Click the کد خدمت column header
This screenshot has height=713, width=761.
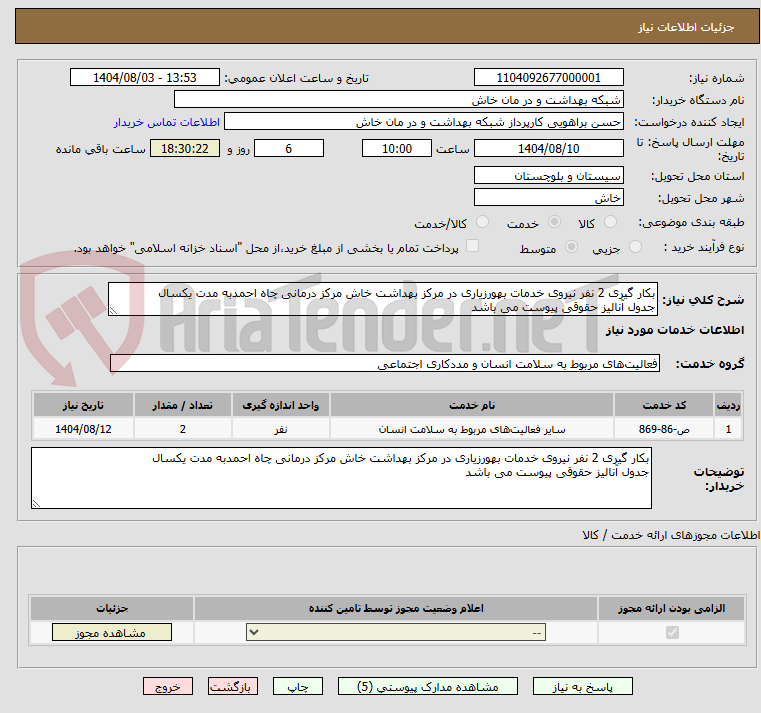click(x=663, y=405)
